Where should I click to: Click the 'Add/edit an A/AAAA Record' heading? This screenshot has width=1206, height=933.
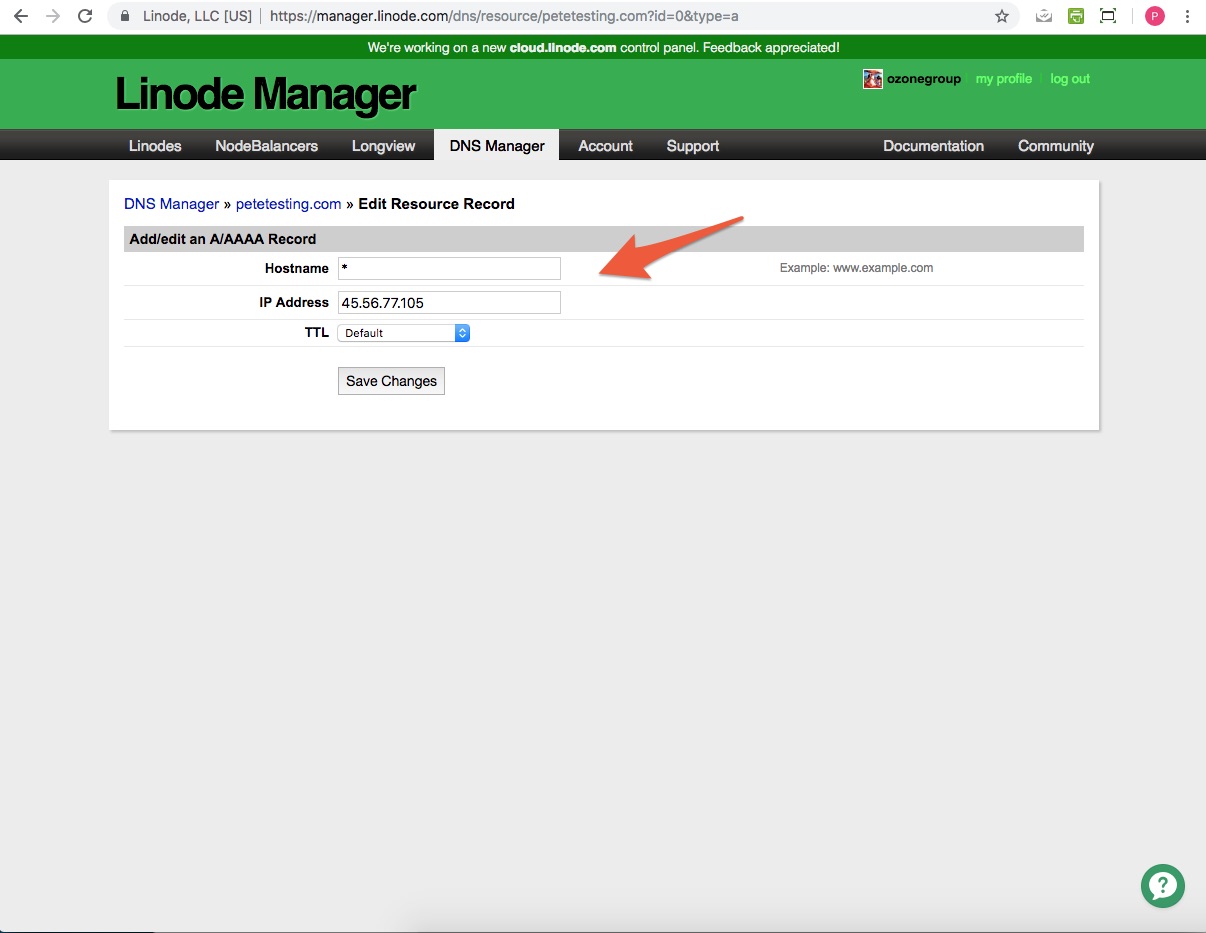tap(223, 239)
